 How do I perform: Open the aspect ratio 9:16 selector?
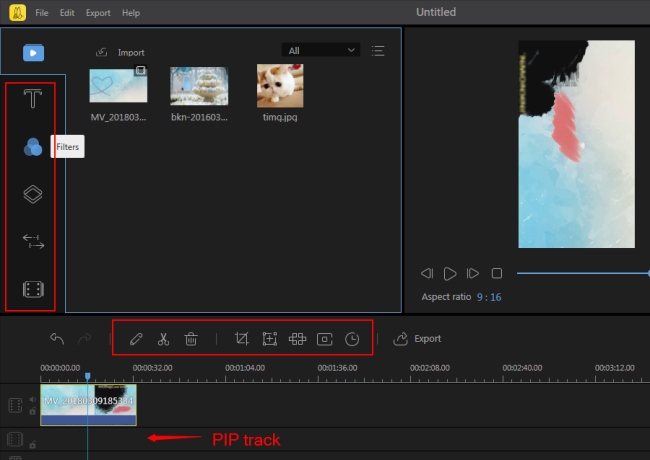coord(488,297)
